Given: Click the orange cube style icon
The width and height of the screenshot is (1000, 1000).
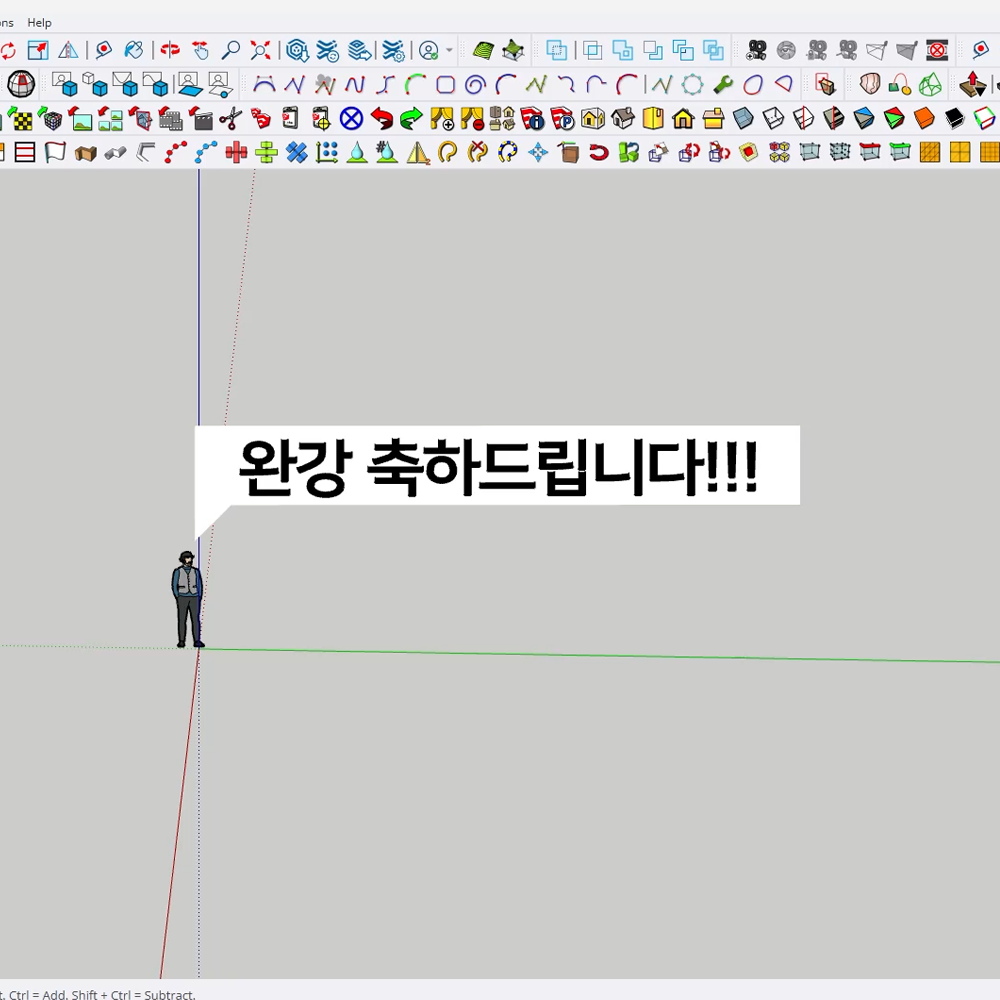Looking at the screenshot, I should [924, 120].
